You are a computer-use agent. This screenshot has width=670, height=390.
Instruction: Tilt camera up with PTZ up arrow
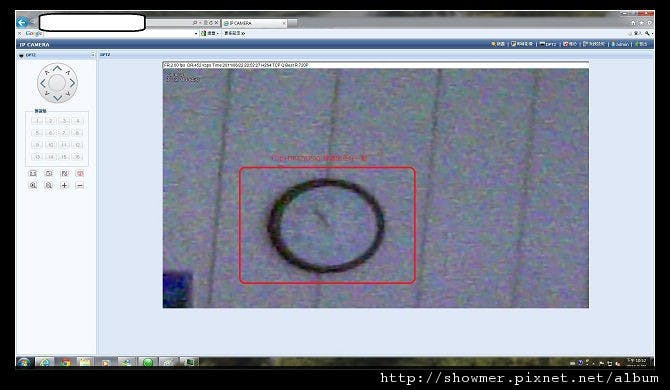tap(57, 68)
